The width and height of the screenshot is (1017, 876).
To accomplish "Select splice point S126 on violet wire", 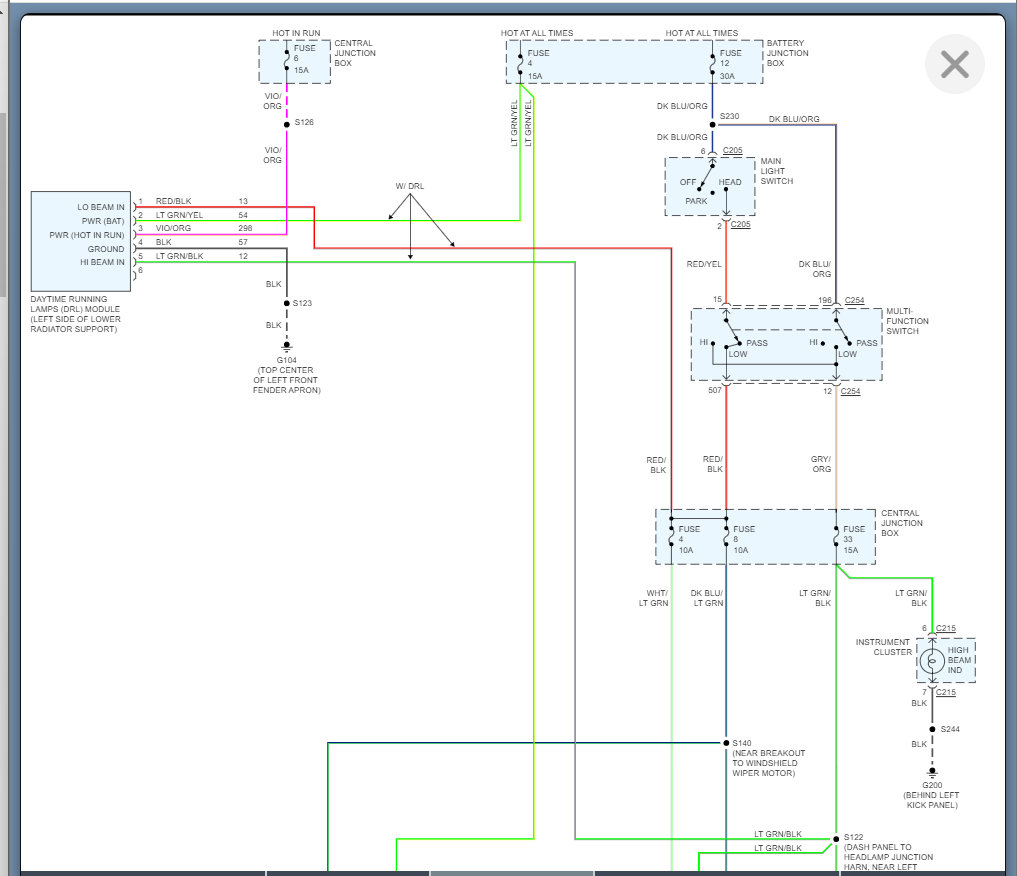I will tap(287, 123).
